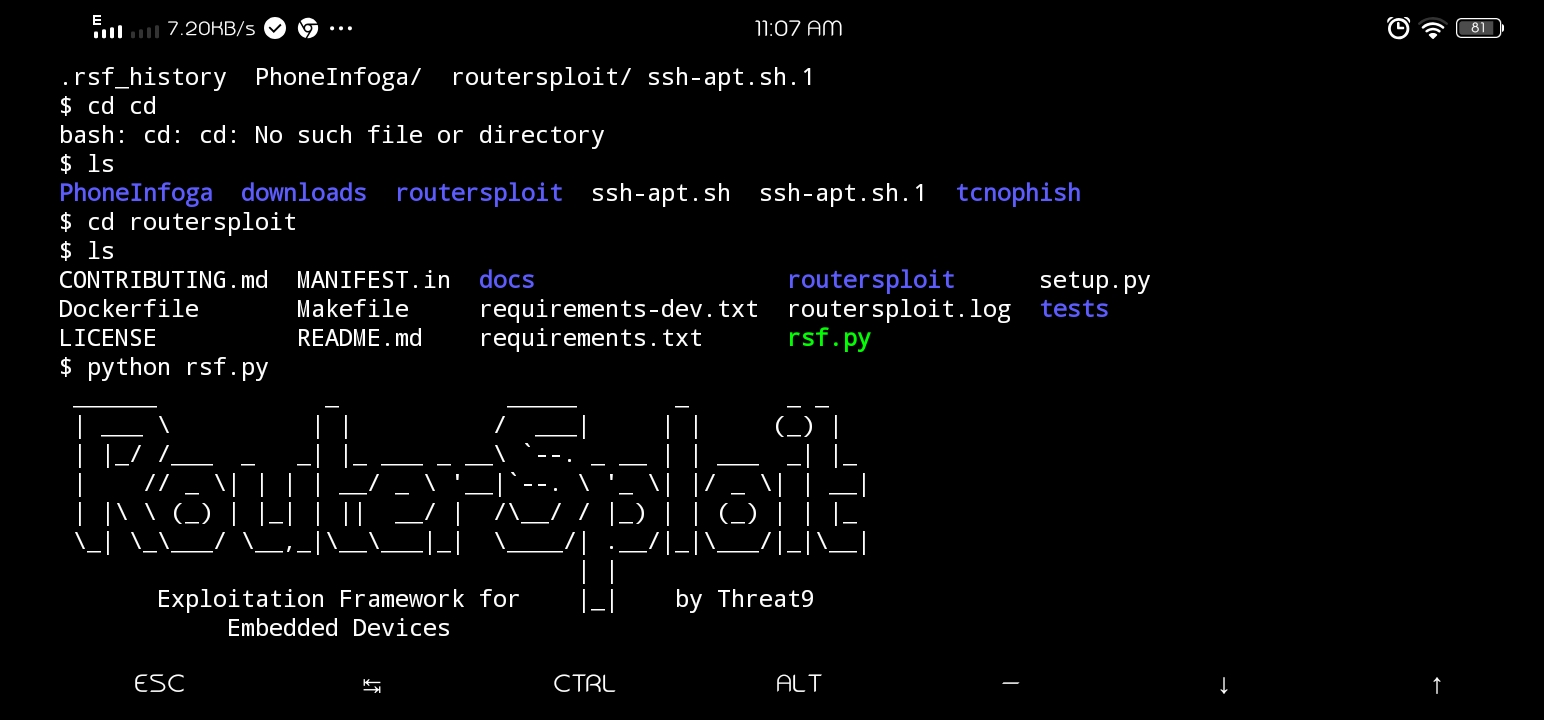Image resolution: width=1544 pixels, height=720 pixels.
Task: Tap the 7.20KB/s network speed text
Action: click(x=211, y=29)
